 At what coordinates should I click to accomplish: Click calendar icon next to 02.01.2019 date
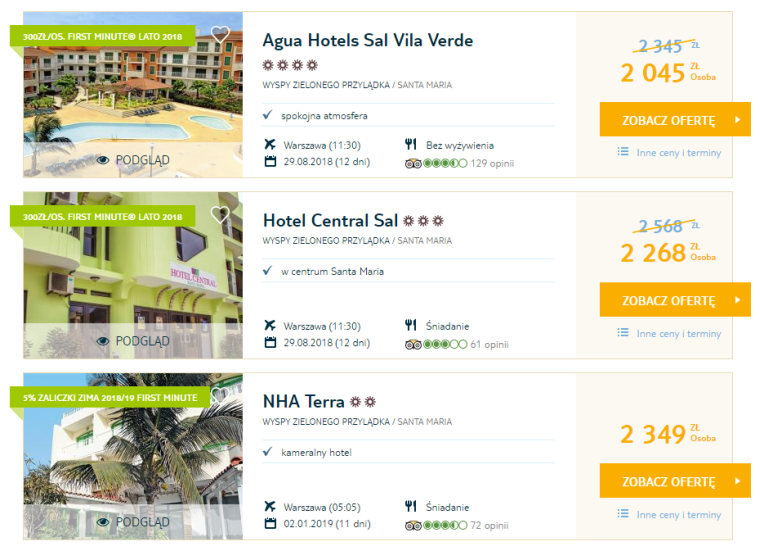(270, 523)
